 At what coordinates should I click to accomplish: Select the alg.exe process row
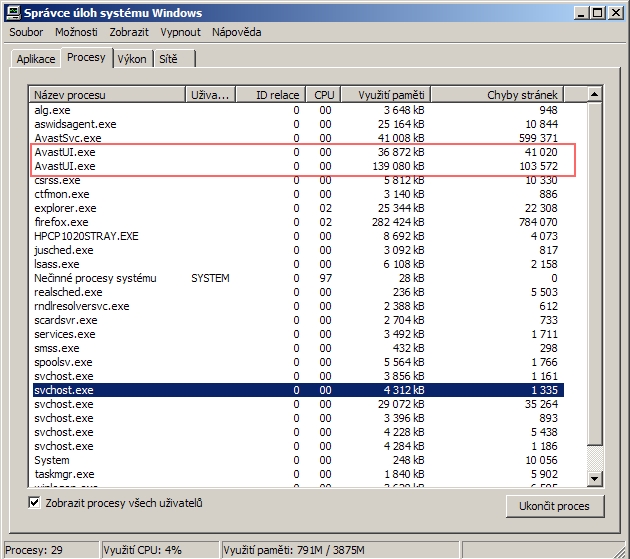[298, 110]
